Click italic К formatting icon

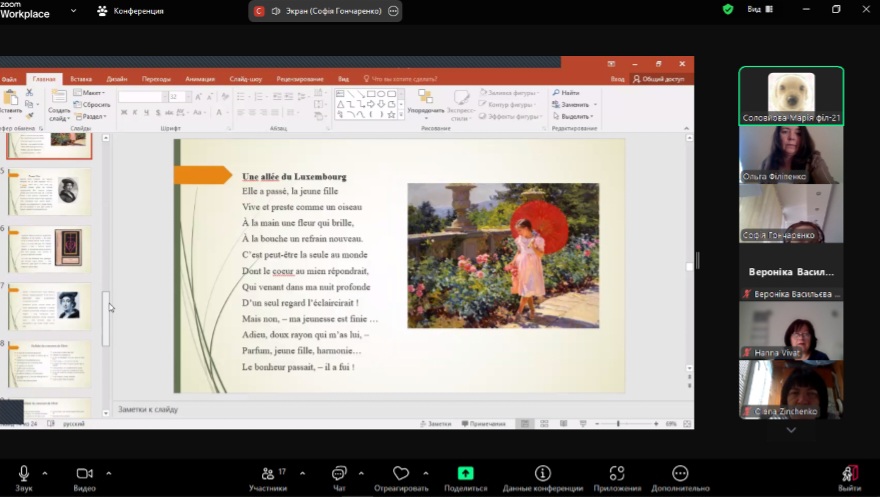[x=135, y=113]
